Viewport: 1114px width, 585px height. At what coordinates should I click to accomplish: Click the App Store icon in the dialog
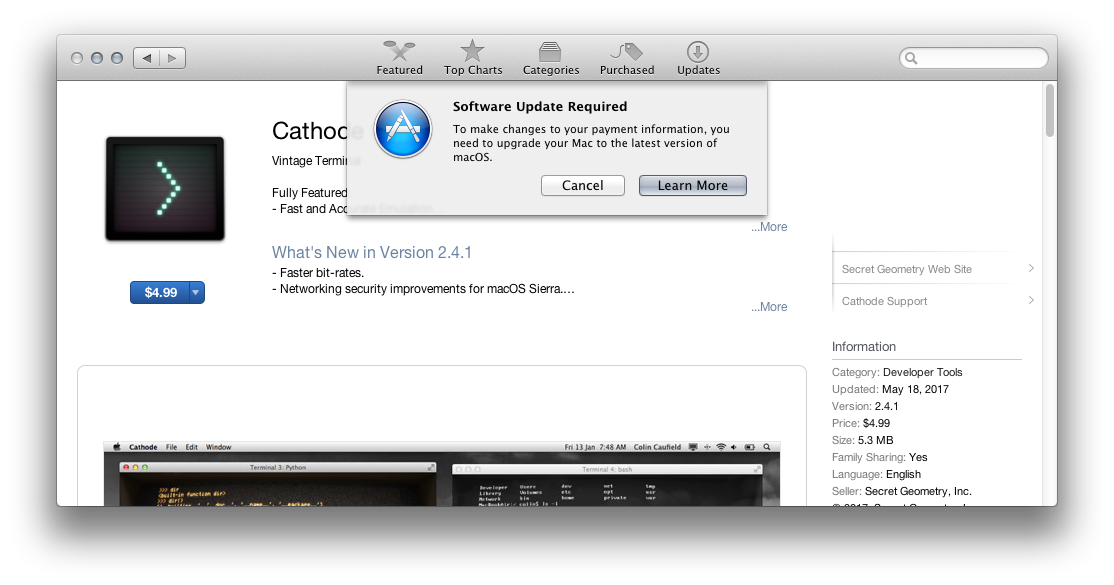coord(404,129)
